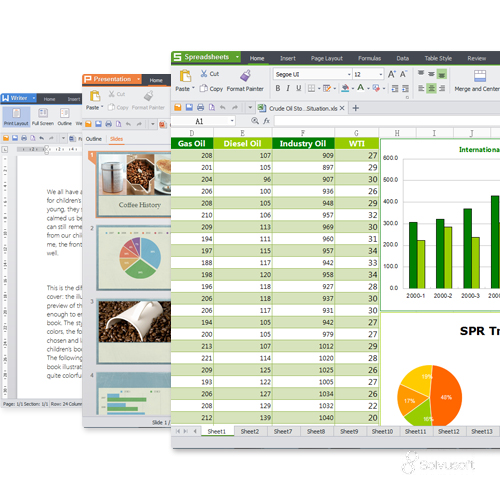The image size is (500, 500).
Task: Click the Merge and Center icon
Action: pos(480,76)
